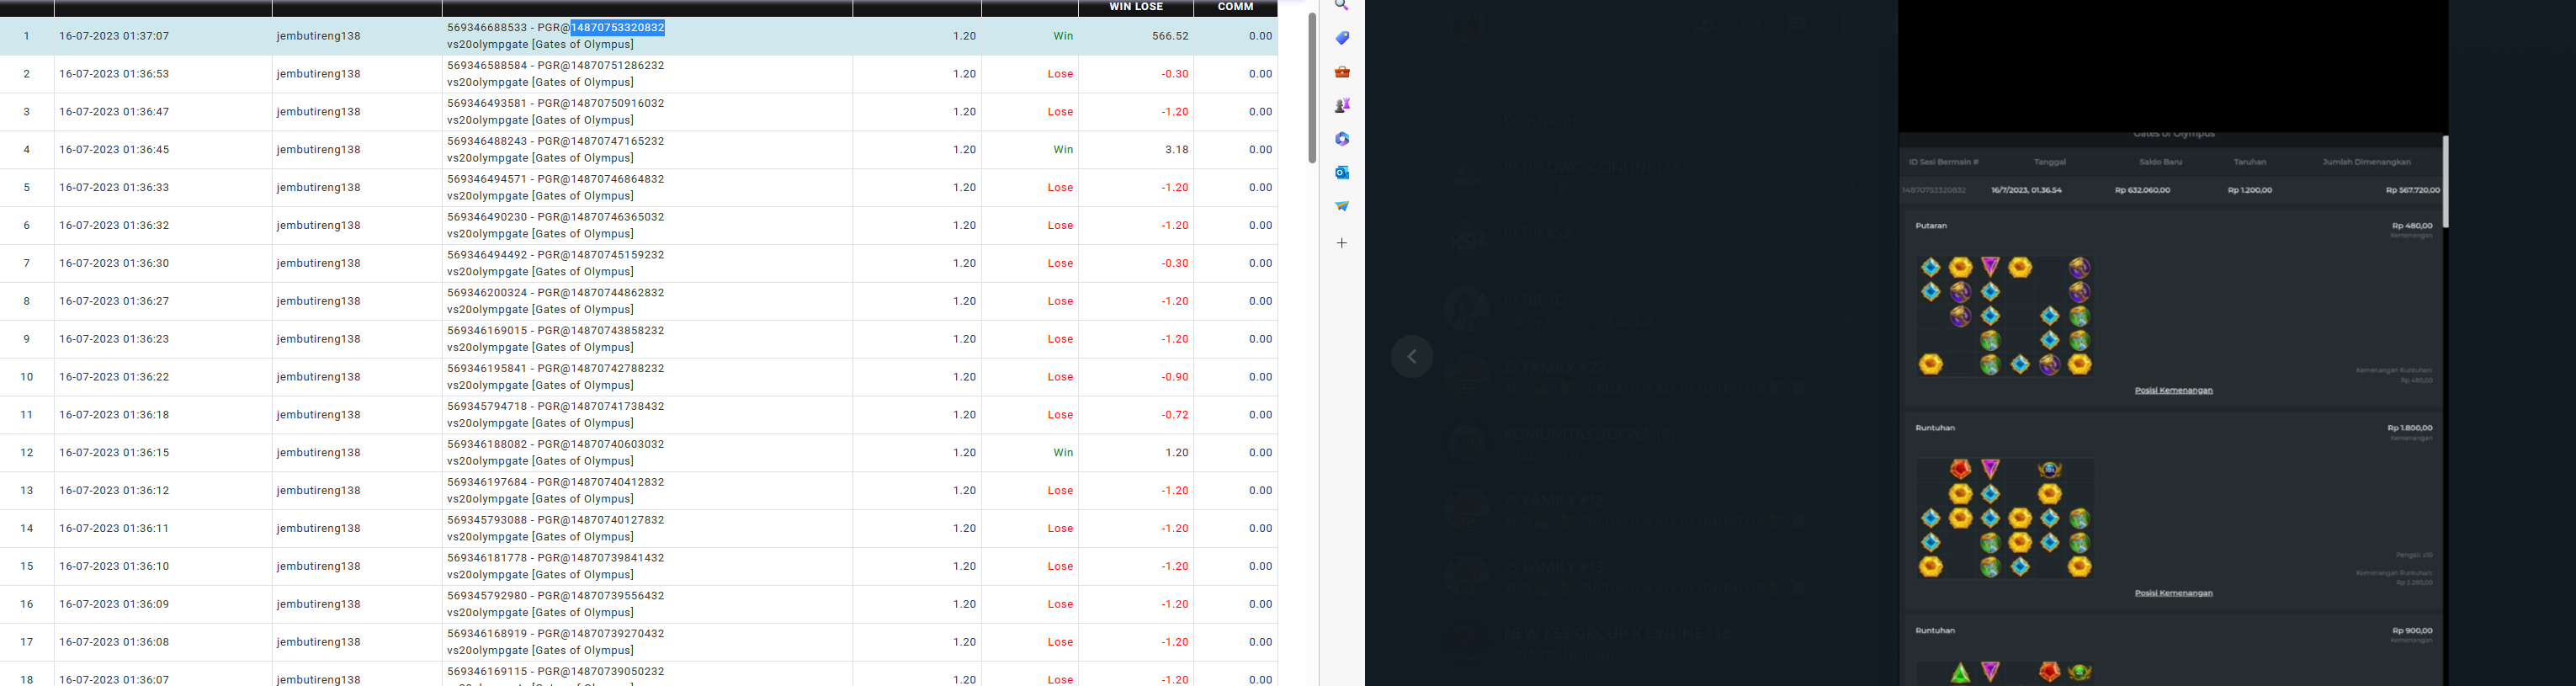Select row with ID 569346588584
The image size is (2576, 686).
click(638, 74)
